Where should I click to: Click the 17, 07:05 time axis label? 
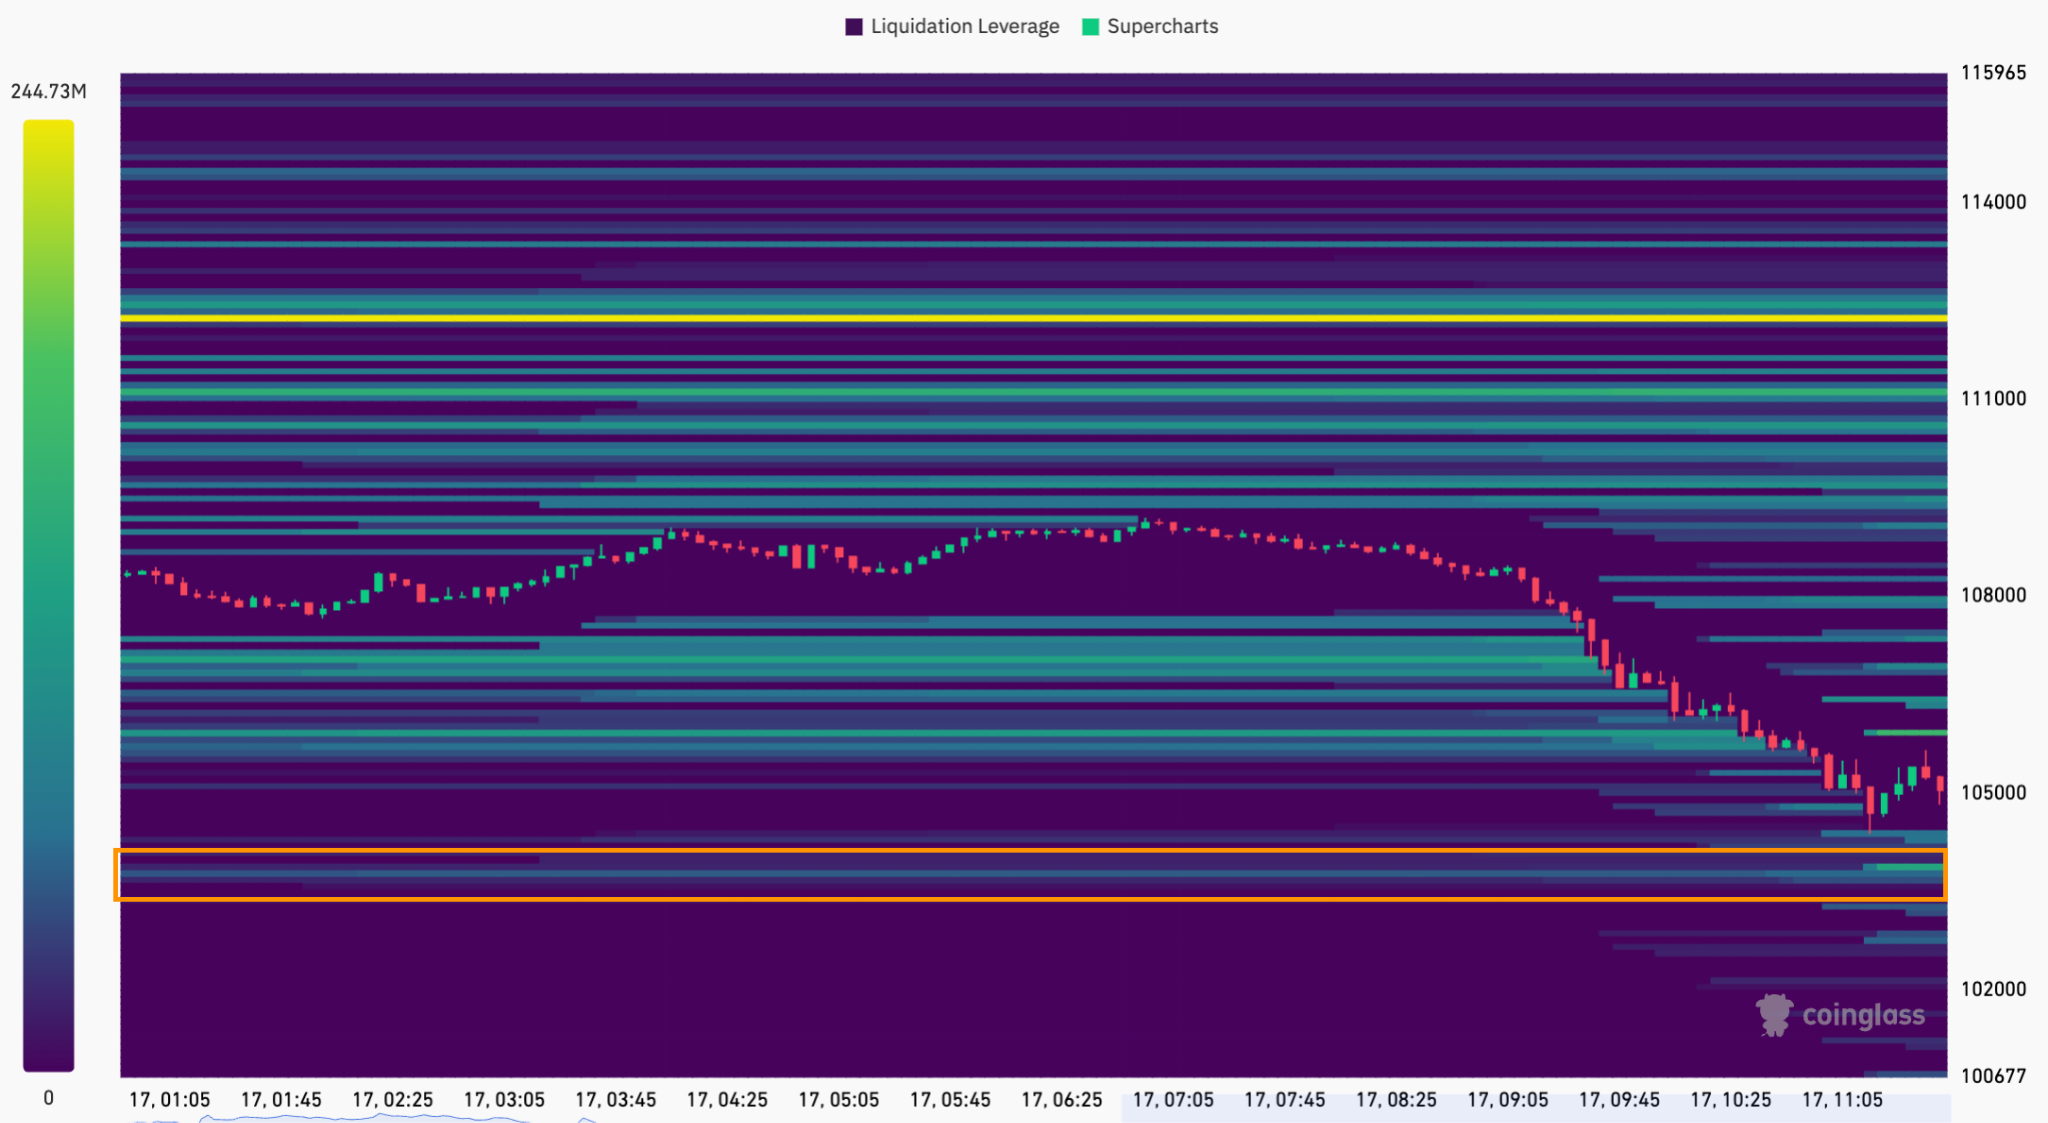click(x=1172, y=1100)
